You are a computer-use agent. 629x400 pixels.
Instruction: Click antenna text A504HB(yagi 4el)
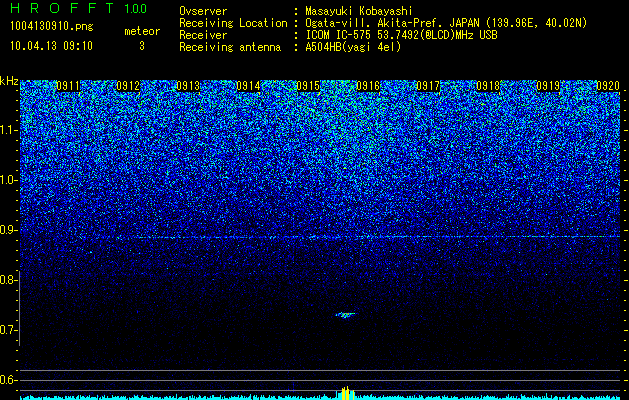[x=353, y=47]
